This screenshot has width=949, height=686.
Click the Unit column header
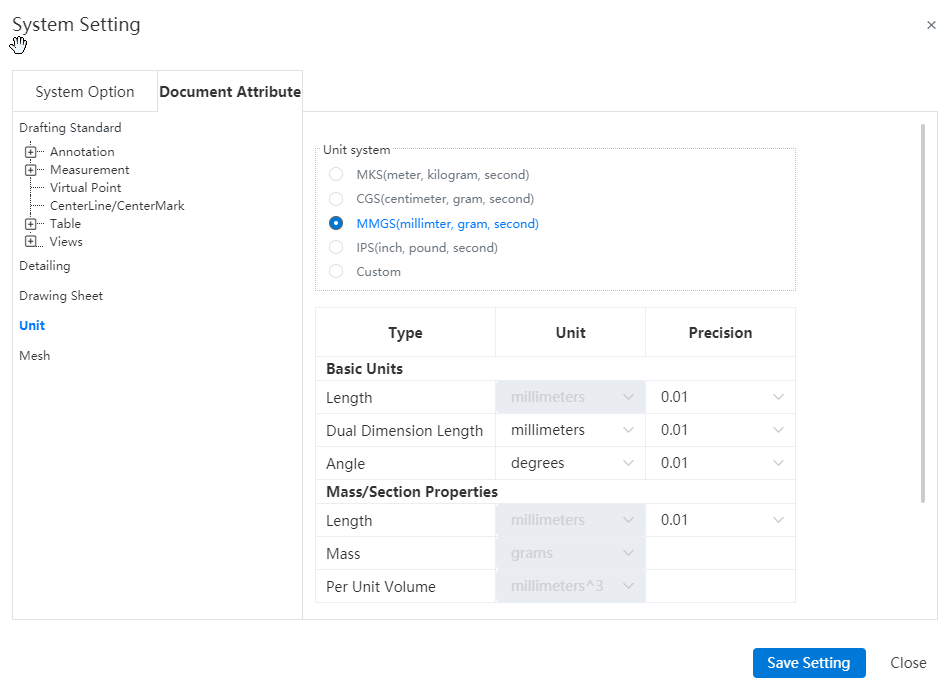tap(570, 332)
